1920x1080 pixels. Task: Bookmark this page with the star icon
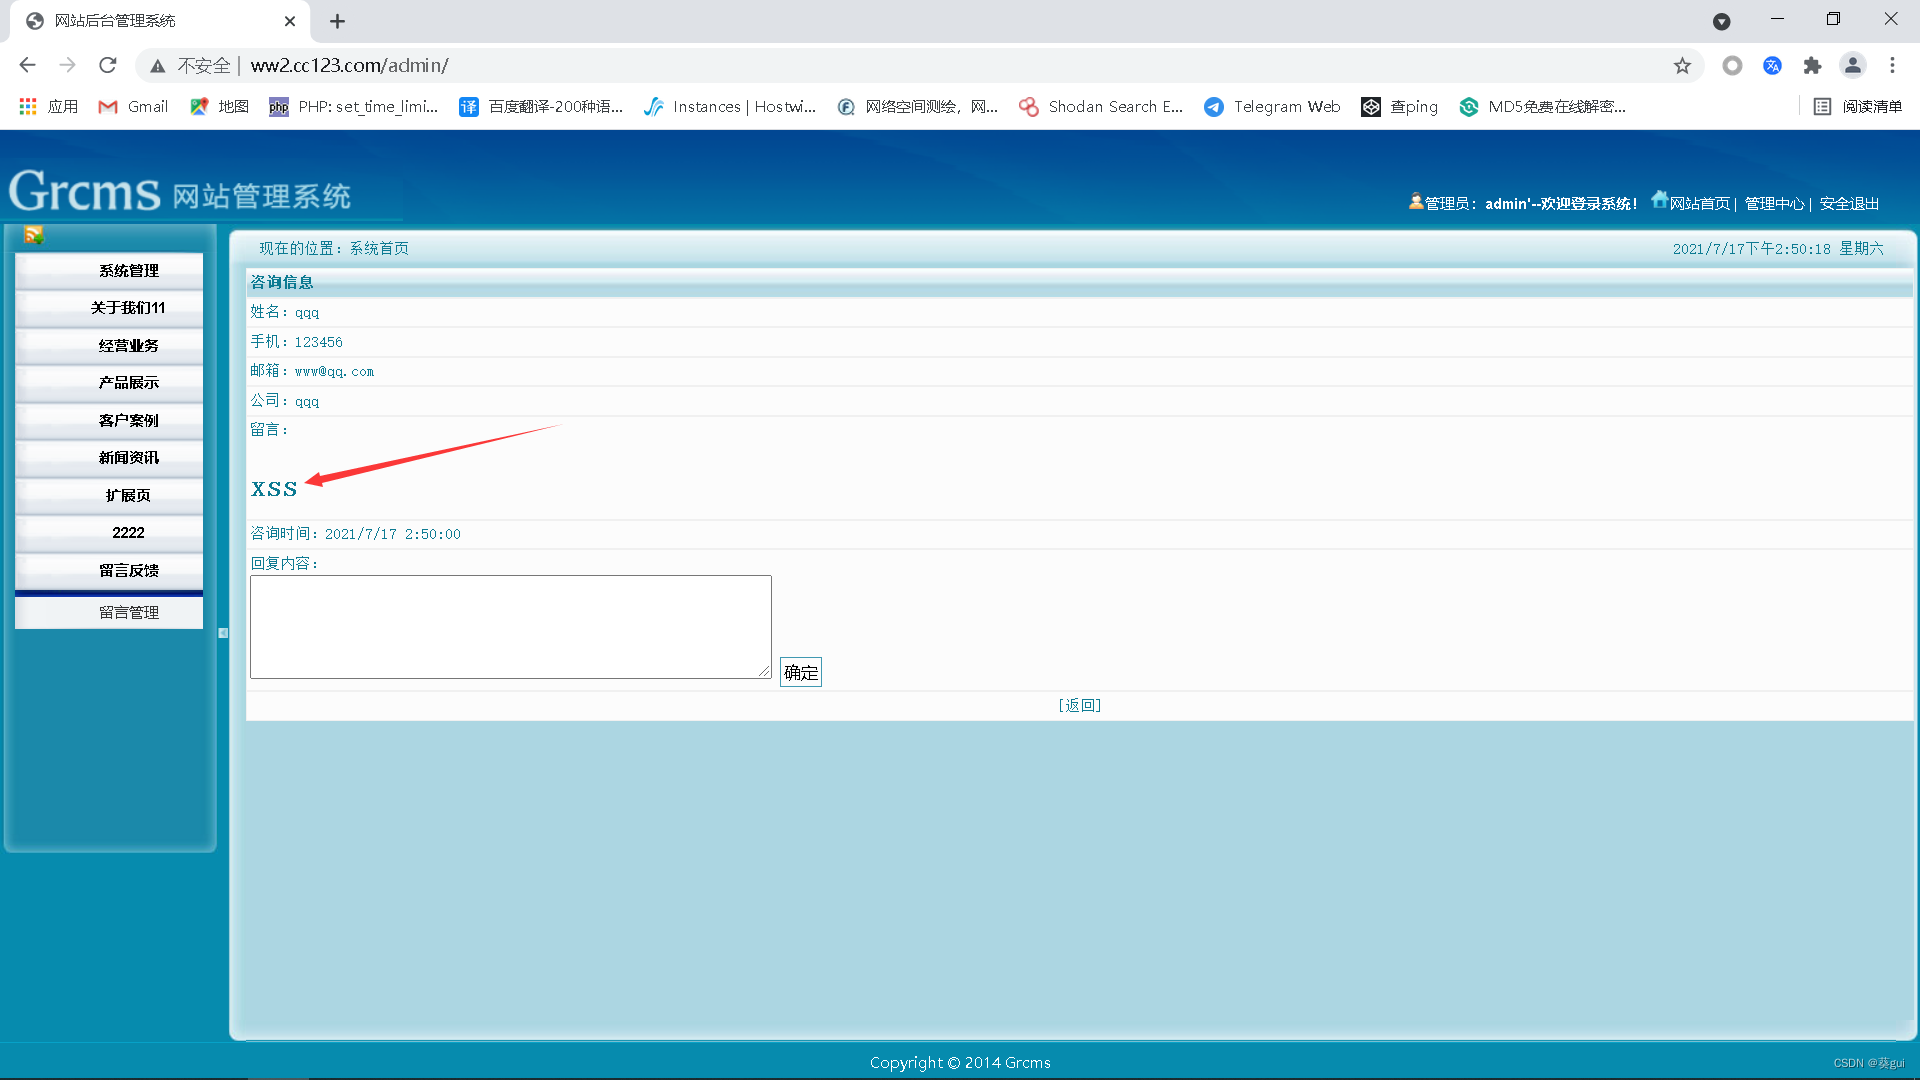point(1682,65)
